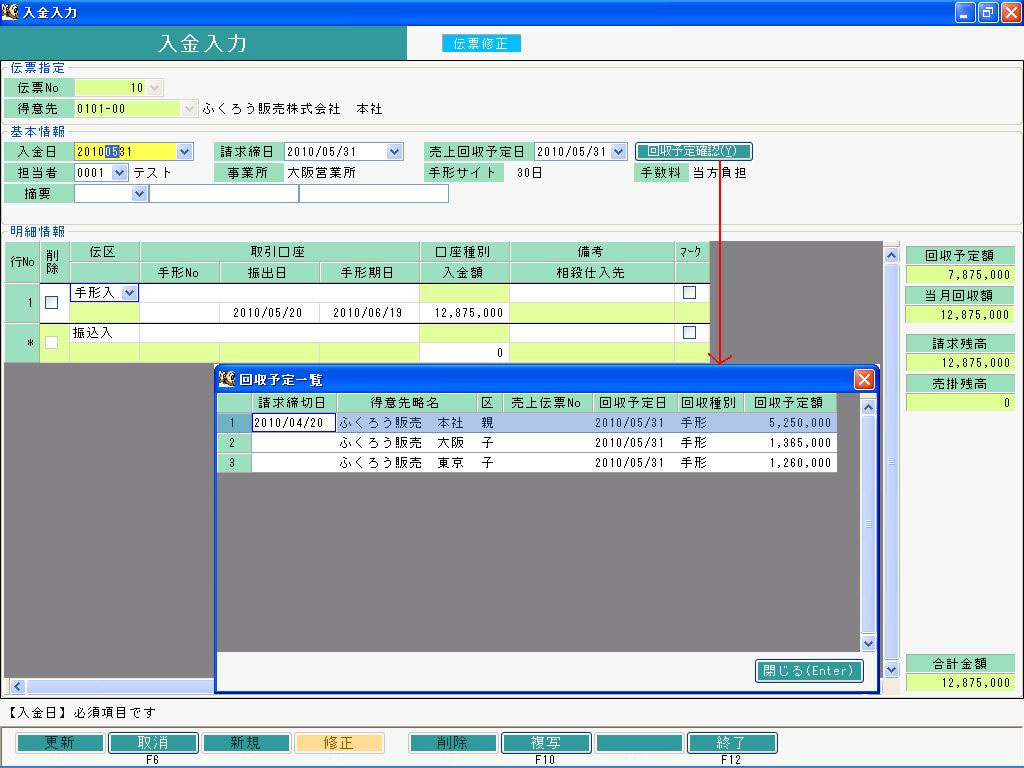Click the 手形期日 cell 2010/06/19
Image resolution: width=1024 pixels, height=768 pixels.
[369, 313]
